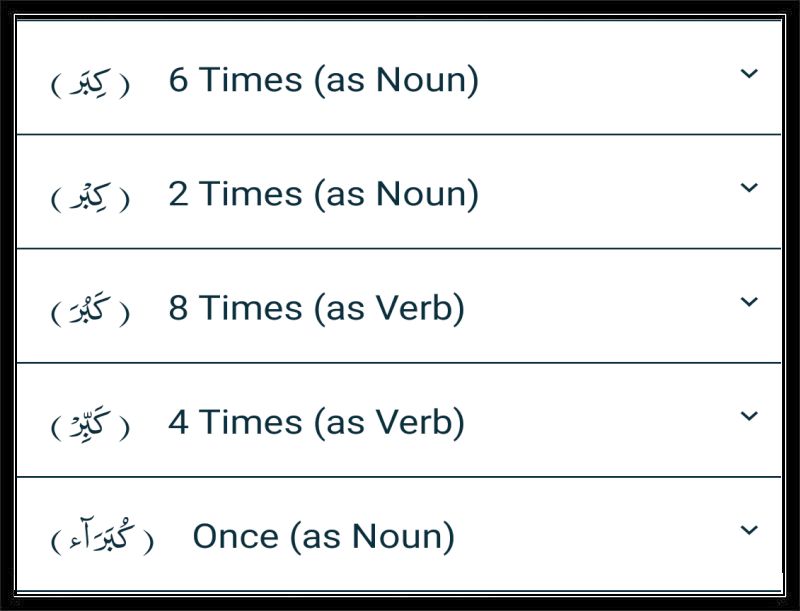Click the '2 Times (as Noun)' label
This screenshot has width=800, height=611.
[323, 194]
